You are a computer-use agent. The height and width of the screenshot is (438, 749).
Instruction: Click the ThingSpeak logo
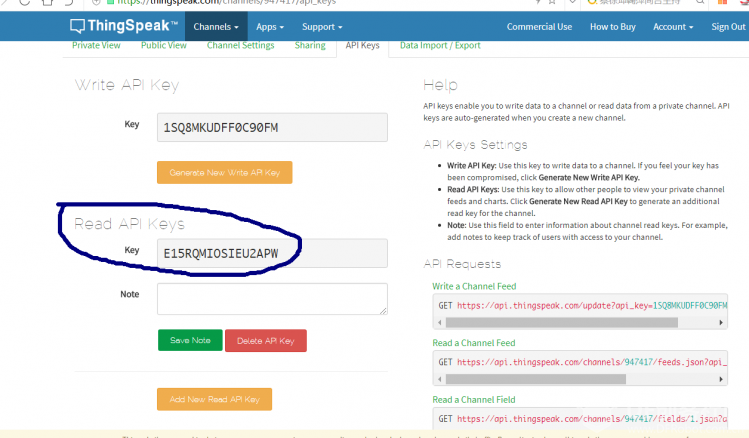124,26
